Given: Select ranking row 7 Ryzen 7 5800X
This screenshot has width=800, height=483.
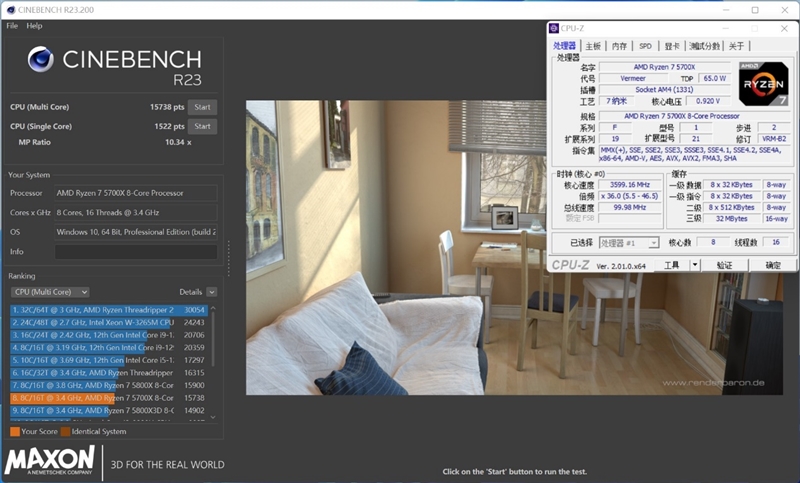Looking at the screenshot, I should coord(109,385).
